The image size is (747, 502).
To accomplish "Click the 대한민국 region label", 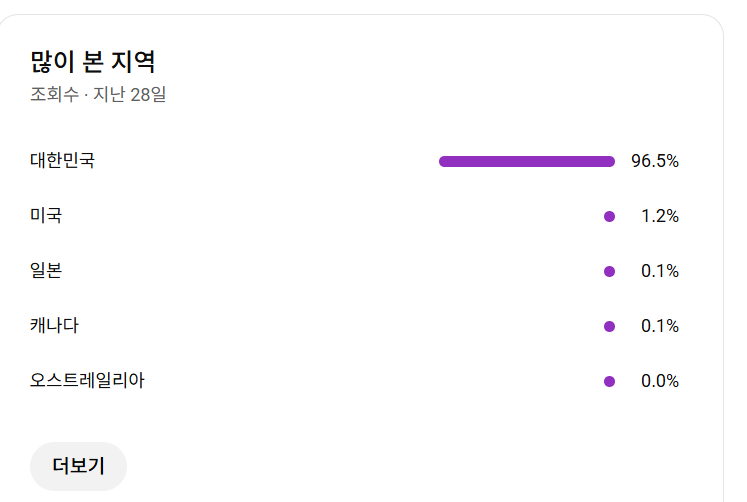I will 62,160.
